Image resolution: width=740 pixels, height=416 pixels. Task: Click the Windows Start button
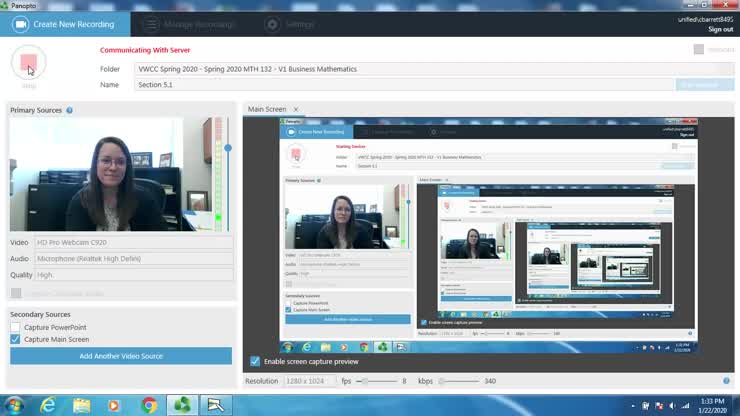coord(13,405)
